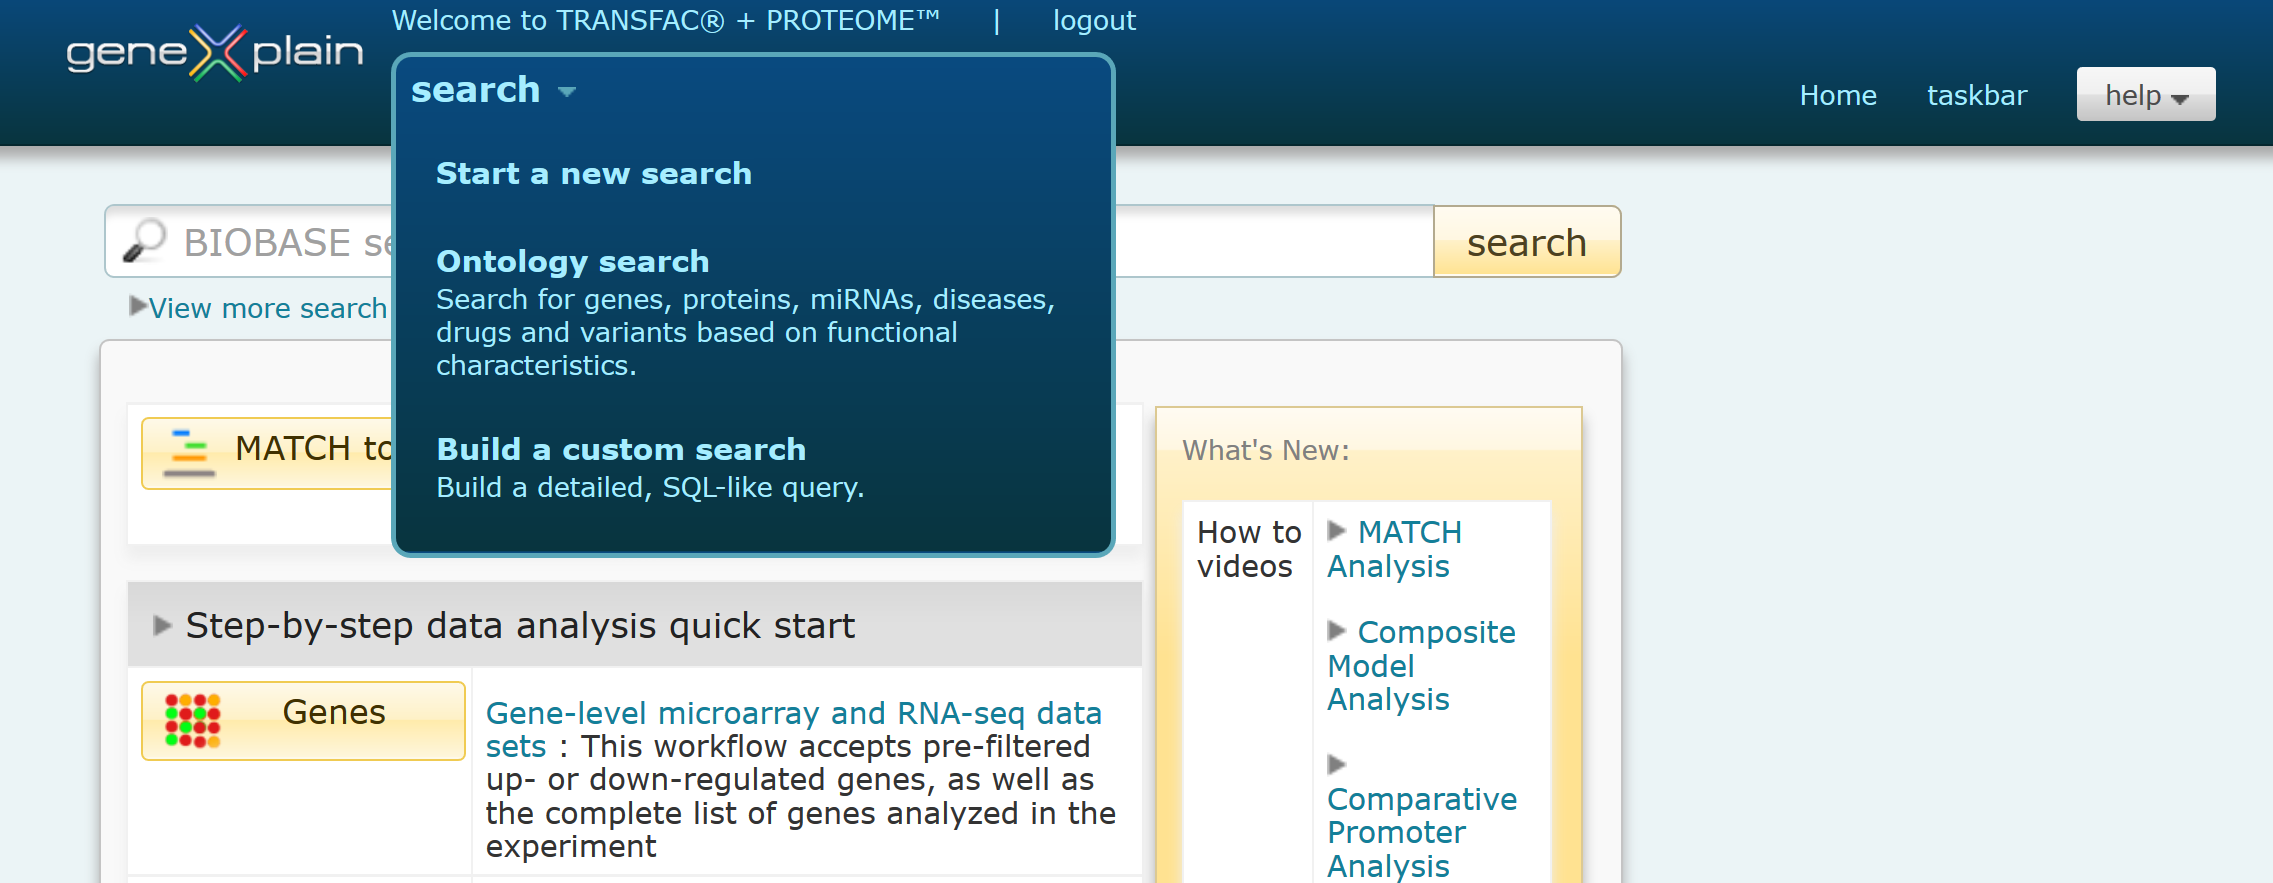Select Ontology search menu entry
The height and width of the screenshot is (883, 2273).
(x=572, y=261)
